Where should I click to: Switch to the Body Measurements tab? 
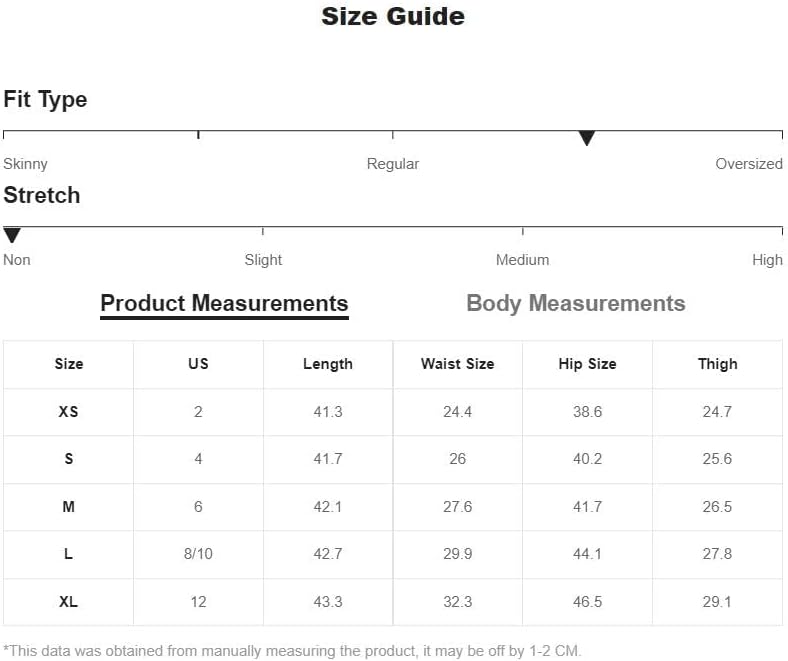[x=575, y=303]
